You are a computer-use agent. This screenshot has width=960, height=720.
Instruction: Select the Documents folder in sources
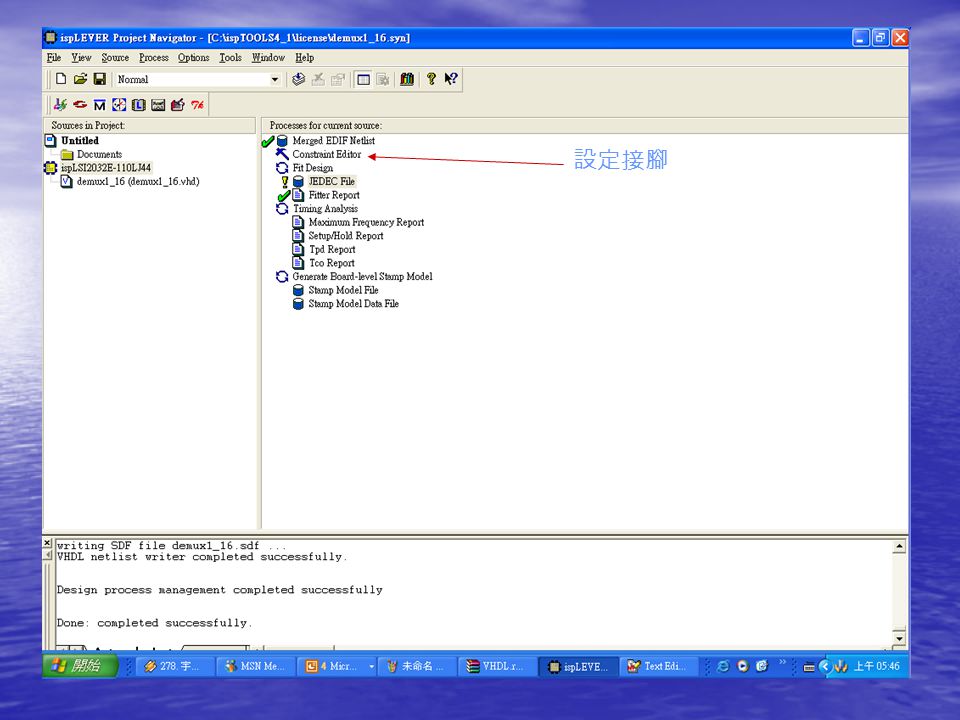(x=99, y=154)
